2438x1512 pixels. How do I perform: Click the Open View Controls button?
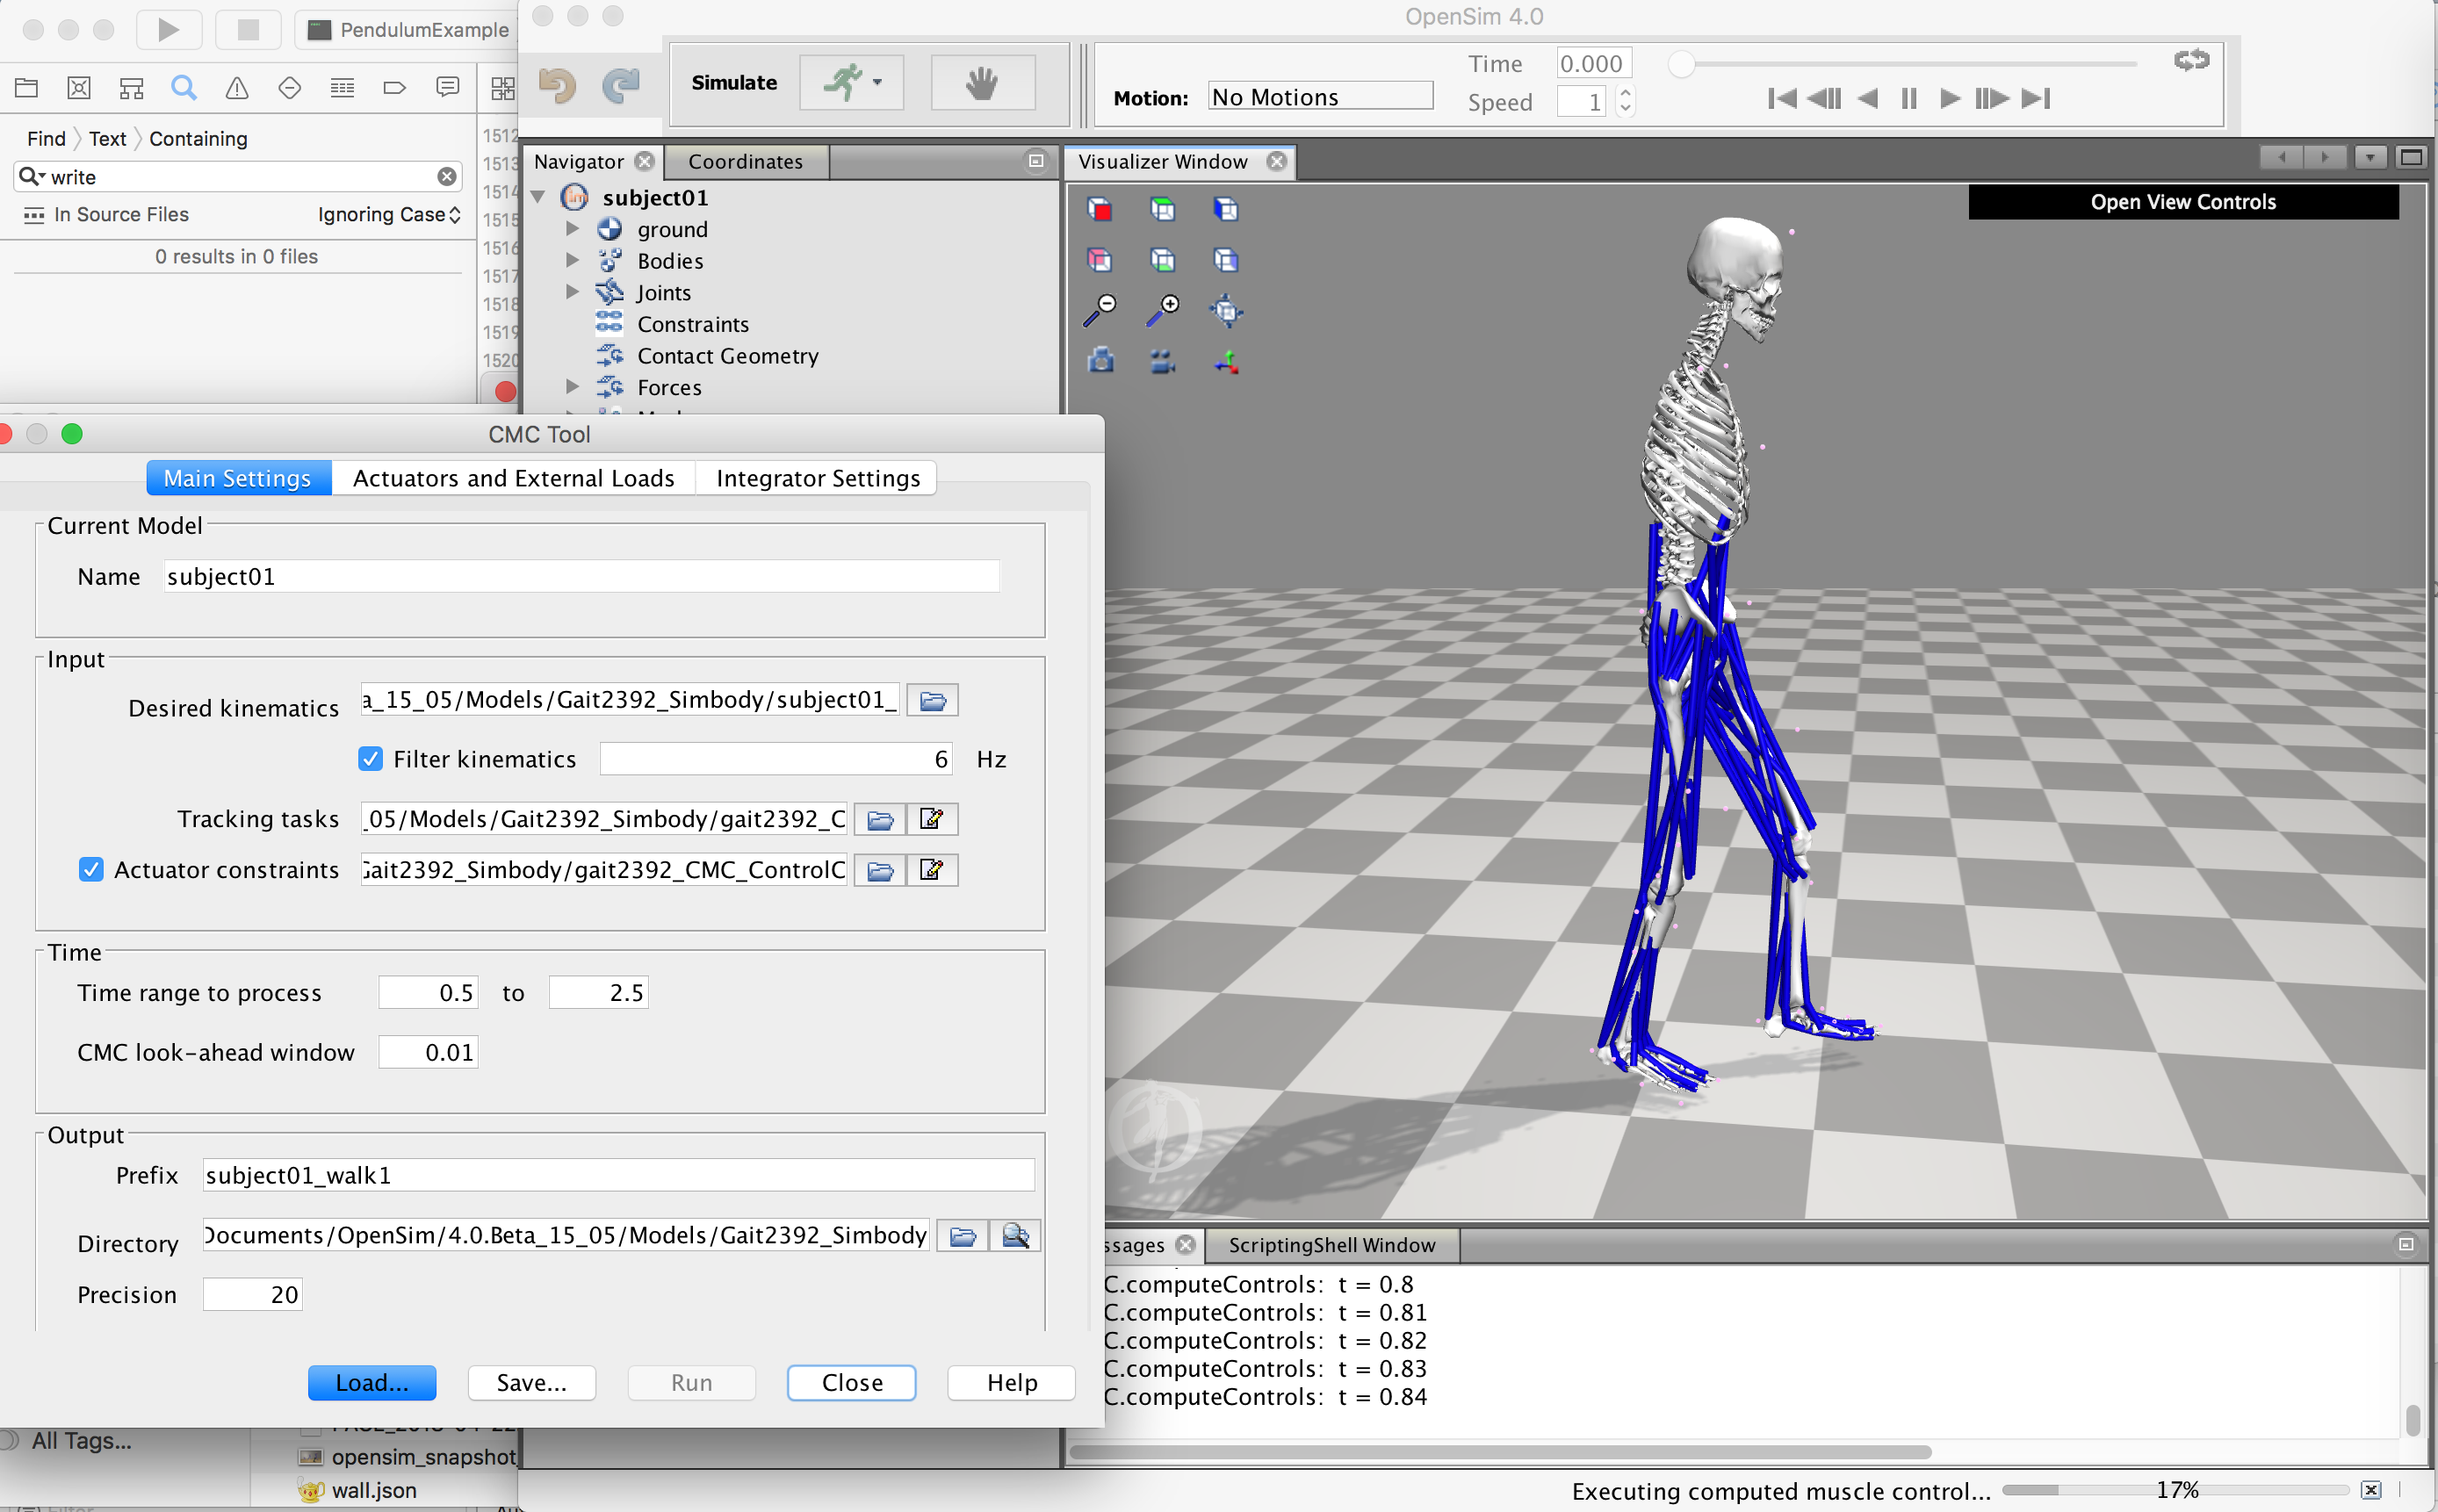(x=2182, y=202)
